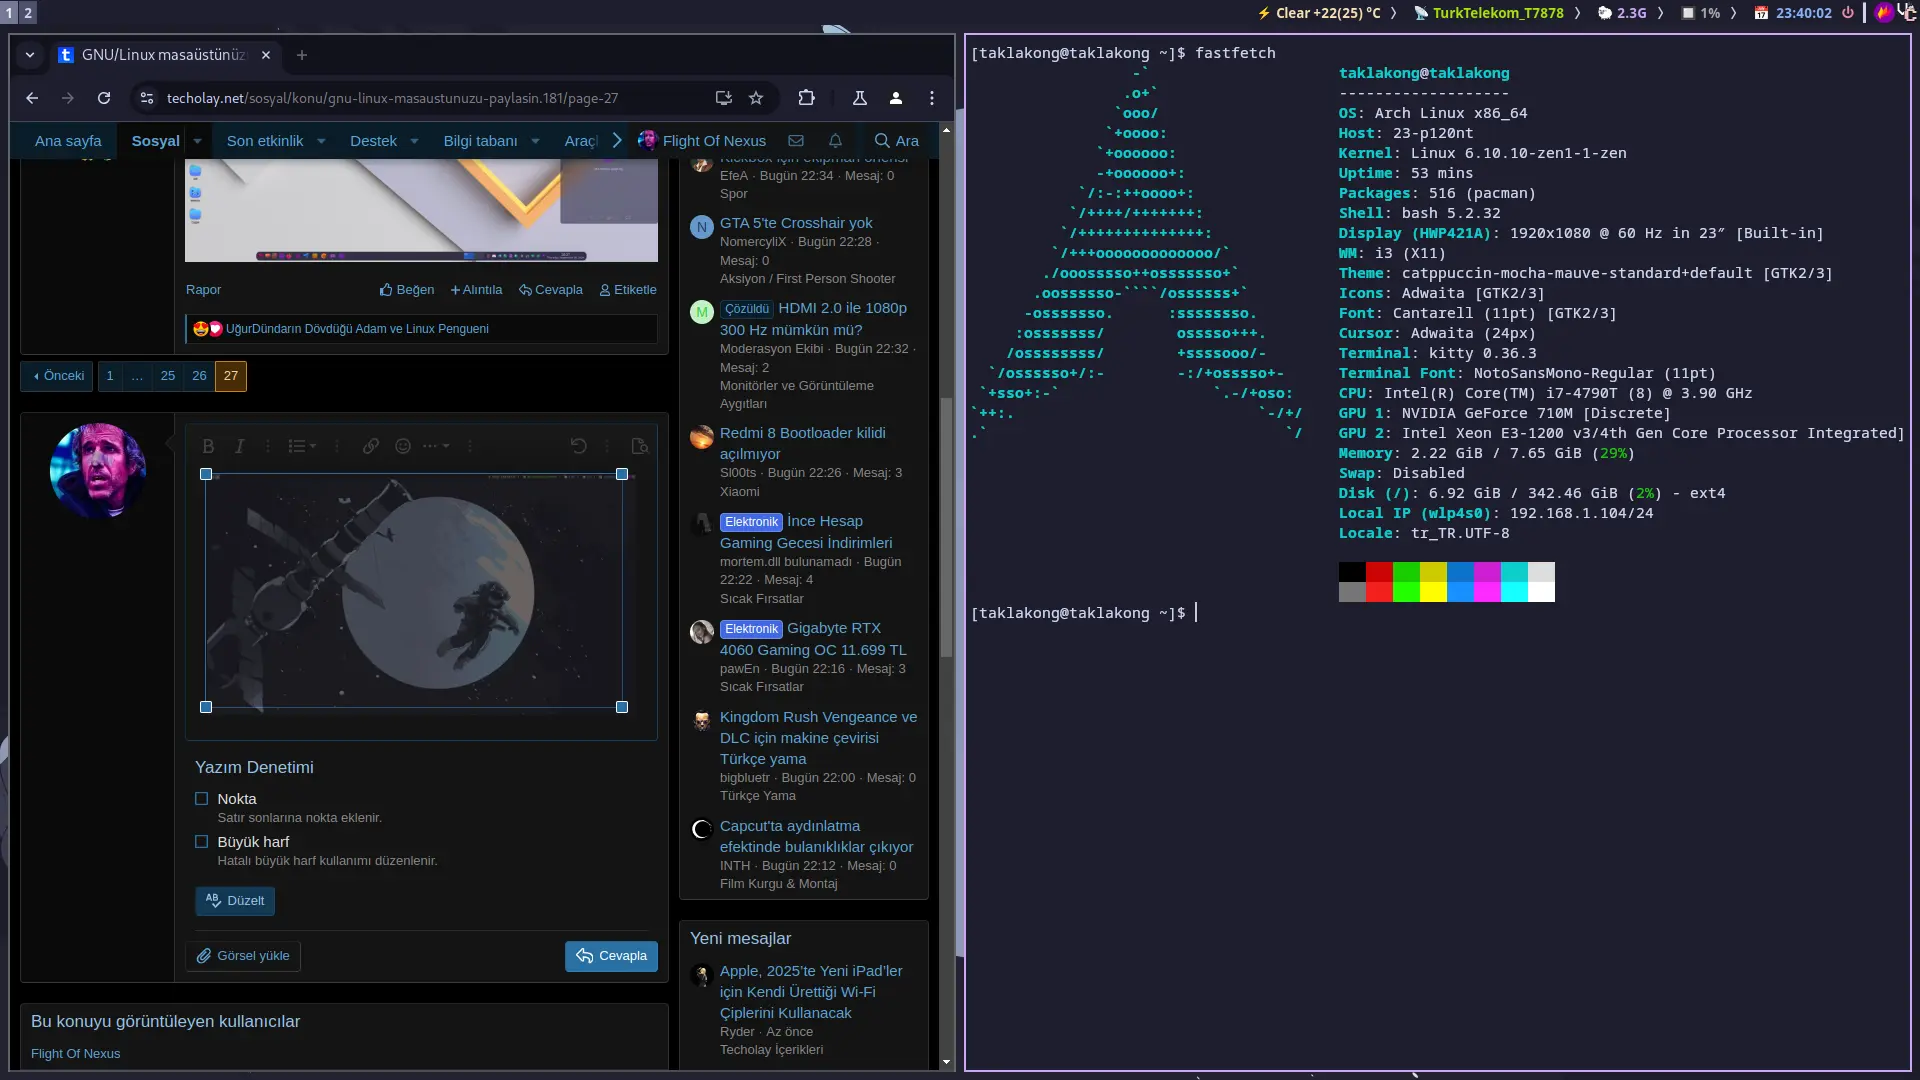Open Flight Of Nexus profile menu
This screenshot has height=1080, width=1920.
tap(703, 141)
